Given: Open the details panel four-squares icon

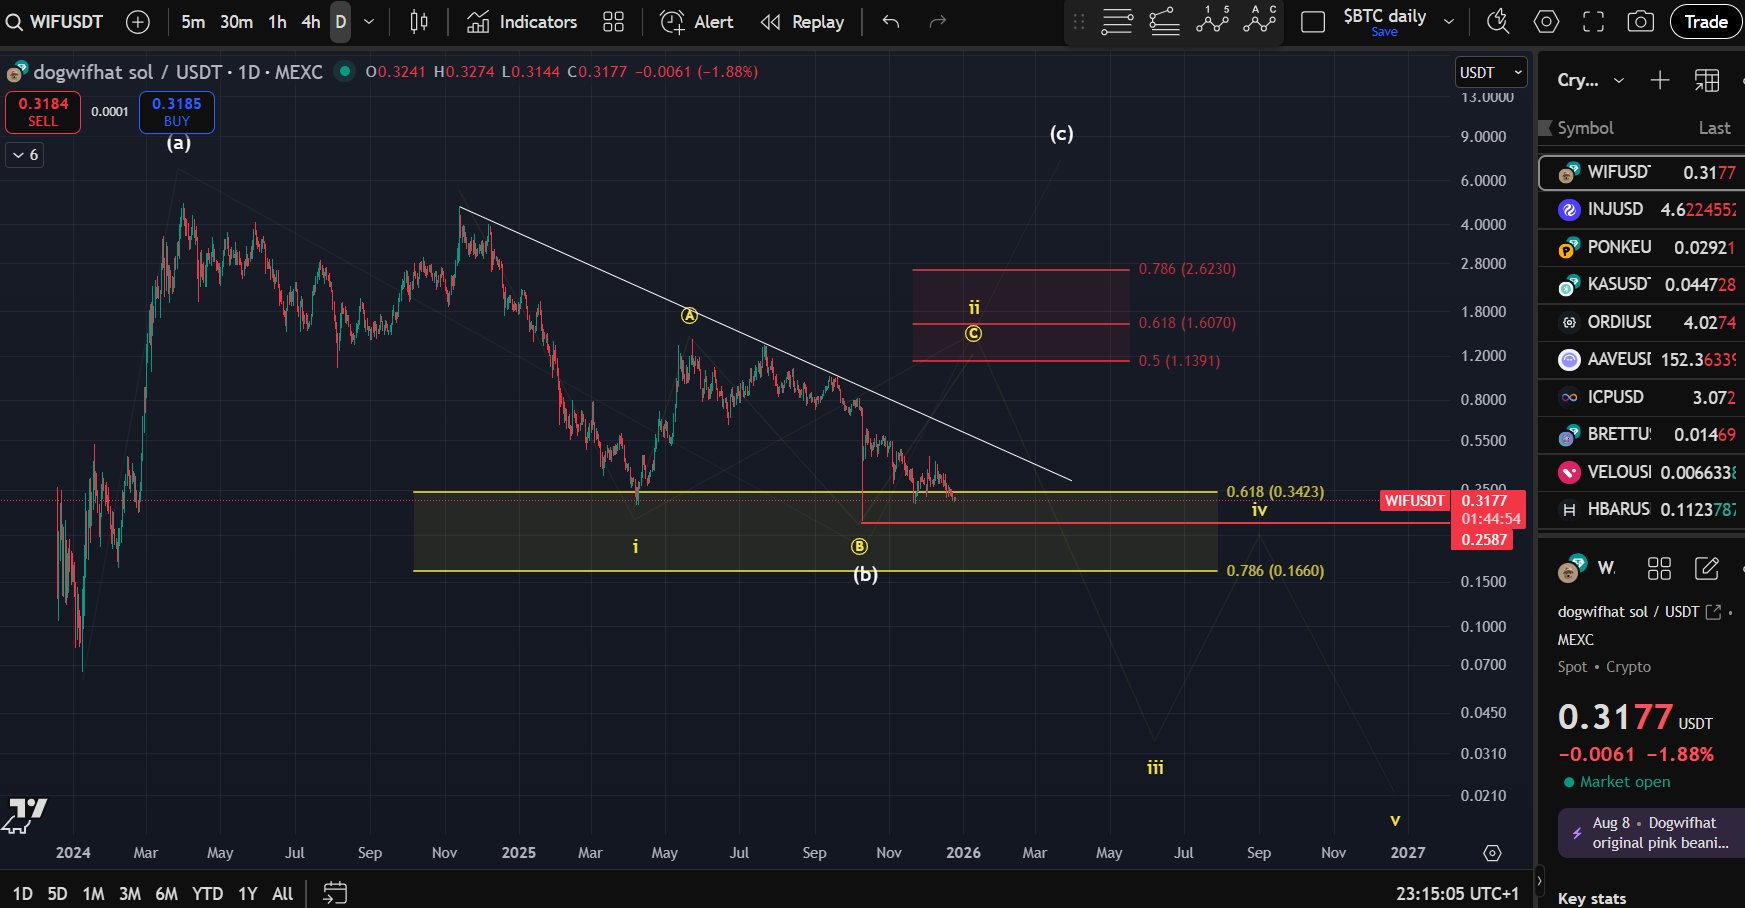Looking at the screenshot, I should (x=1659, y=569).
